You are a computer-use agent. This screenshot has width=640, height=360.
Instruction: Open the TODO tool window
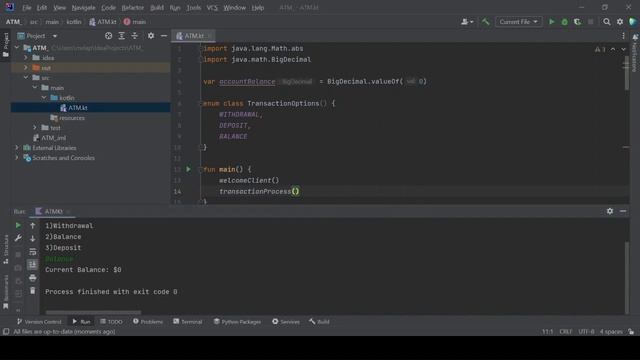tap(111, 322)
